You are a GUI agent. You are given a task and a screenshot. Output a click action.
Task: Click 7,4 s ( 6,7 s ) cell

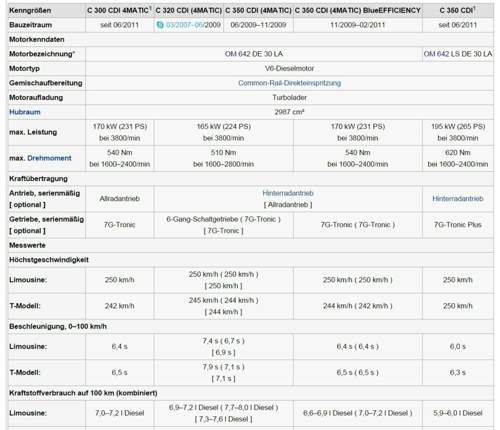pos(224,347)
